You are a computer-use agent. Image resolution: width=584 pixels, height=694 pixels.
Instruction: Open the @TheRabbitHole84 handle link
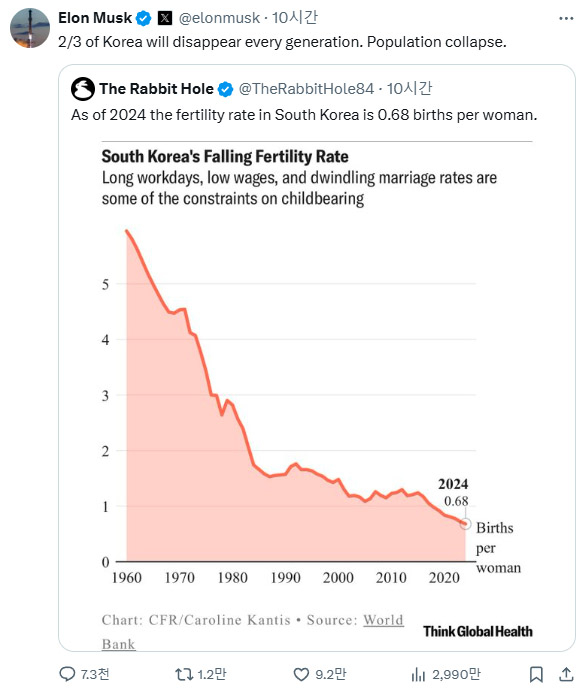(x=306, y=89)
